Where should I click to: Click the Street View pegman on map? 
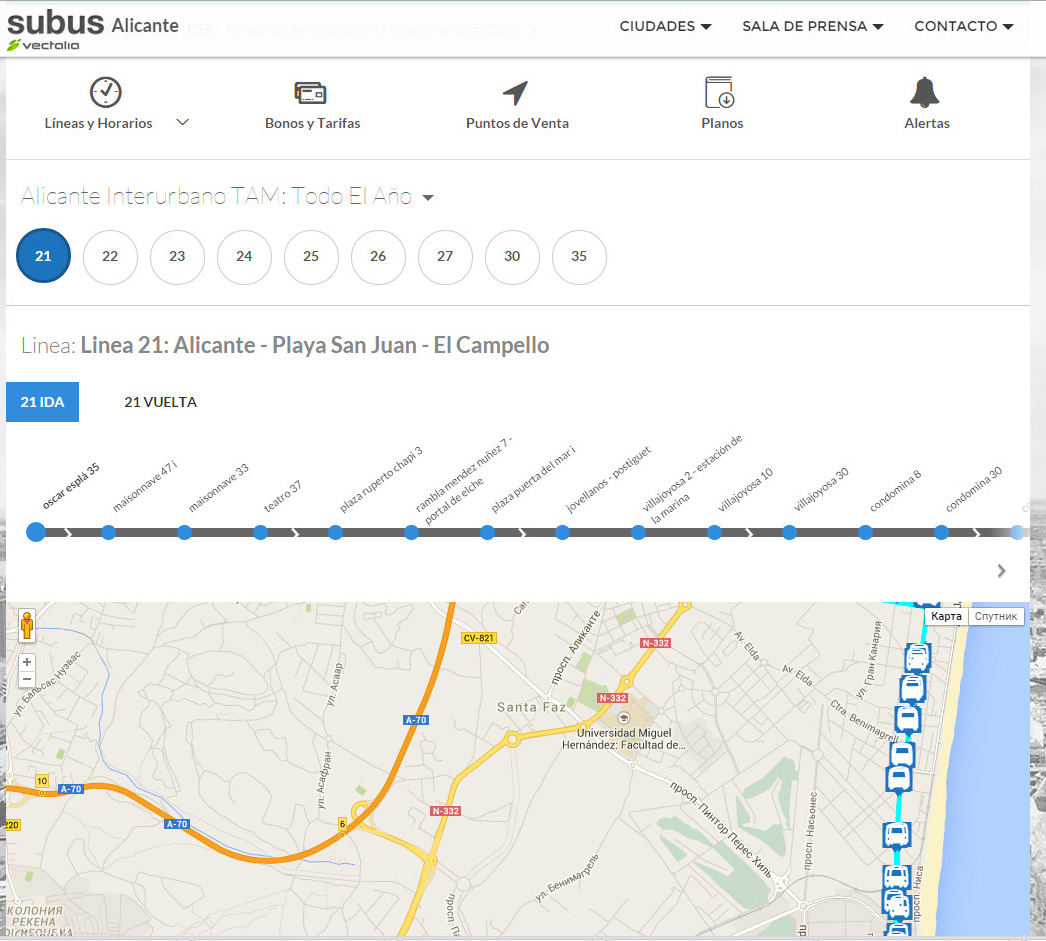(27, 627)
